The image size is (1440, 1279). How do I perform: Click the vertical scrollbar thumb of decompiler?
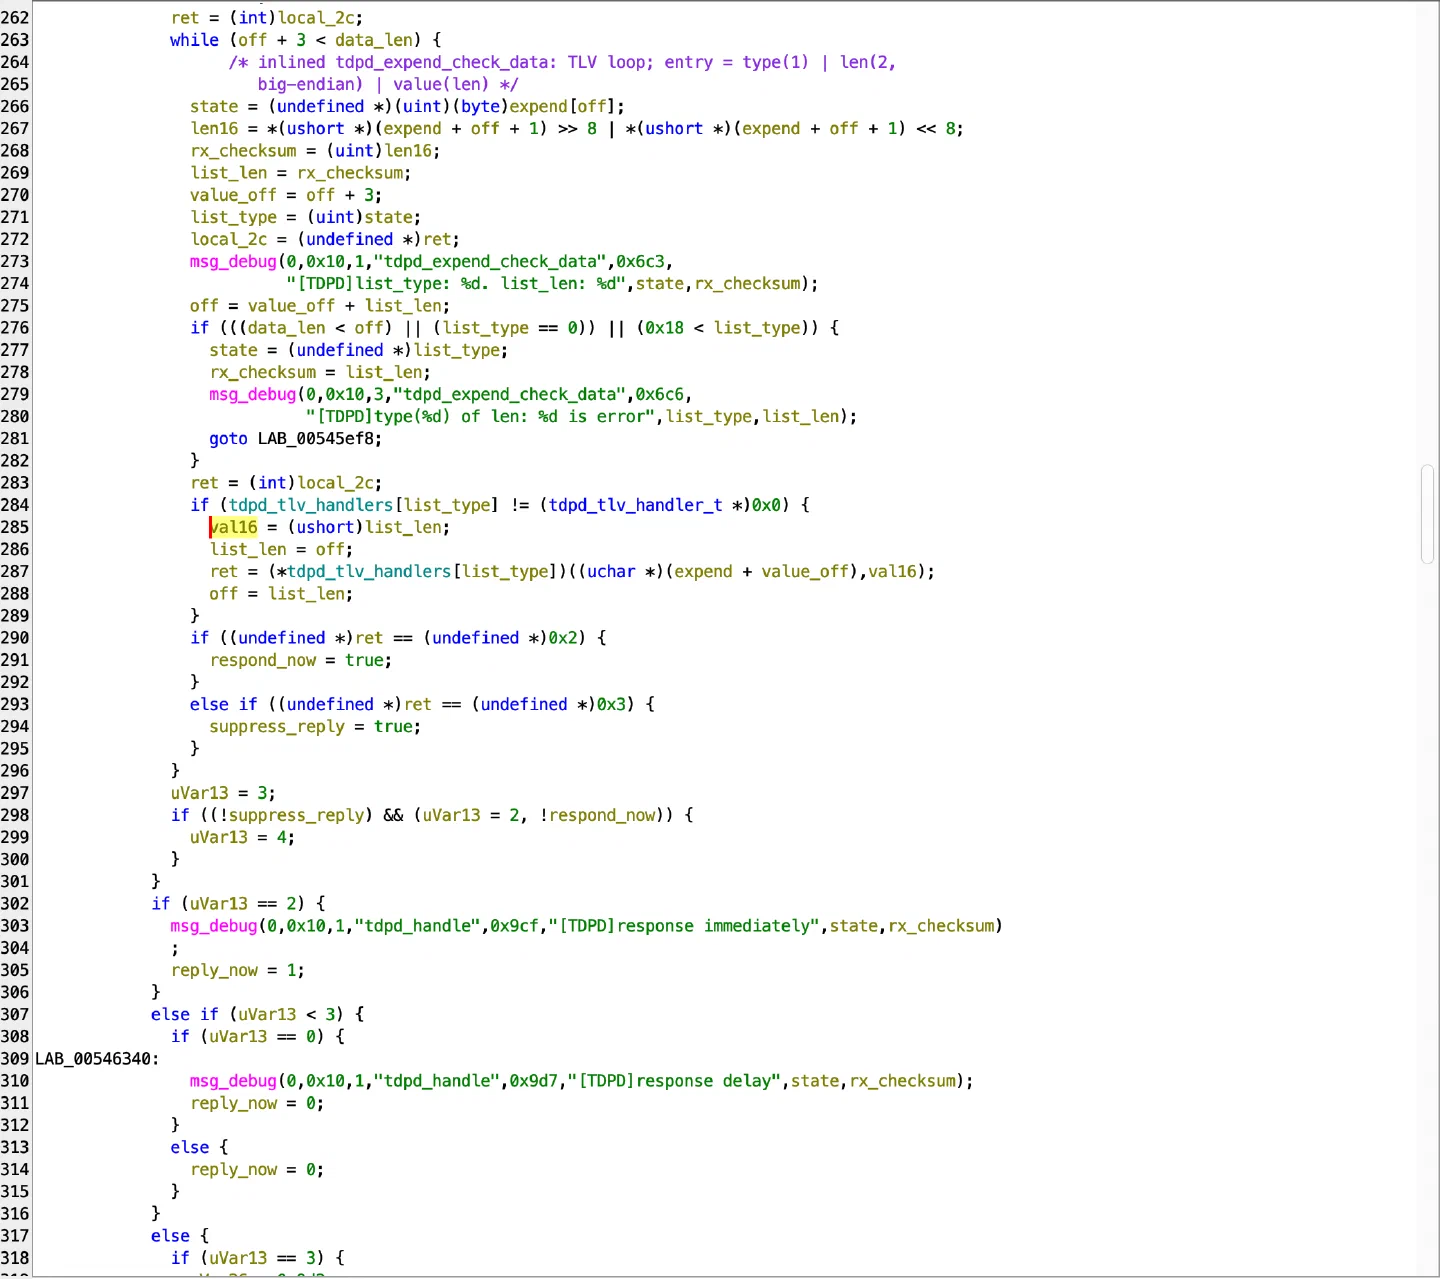pos(1428,515)
